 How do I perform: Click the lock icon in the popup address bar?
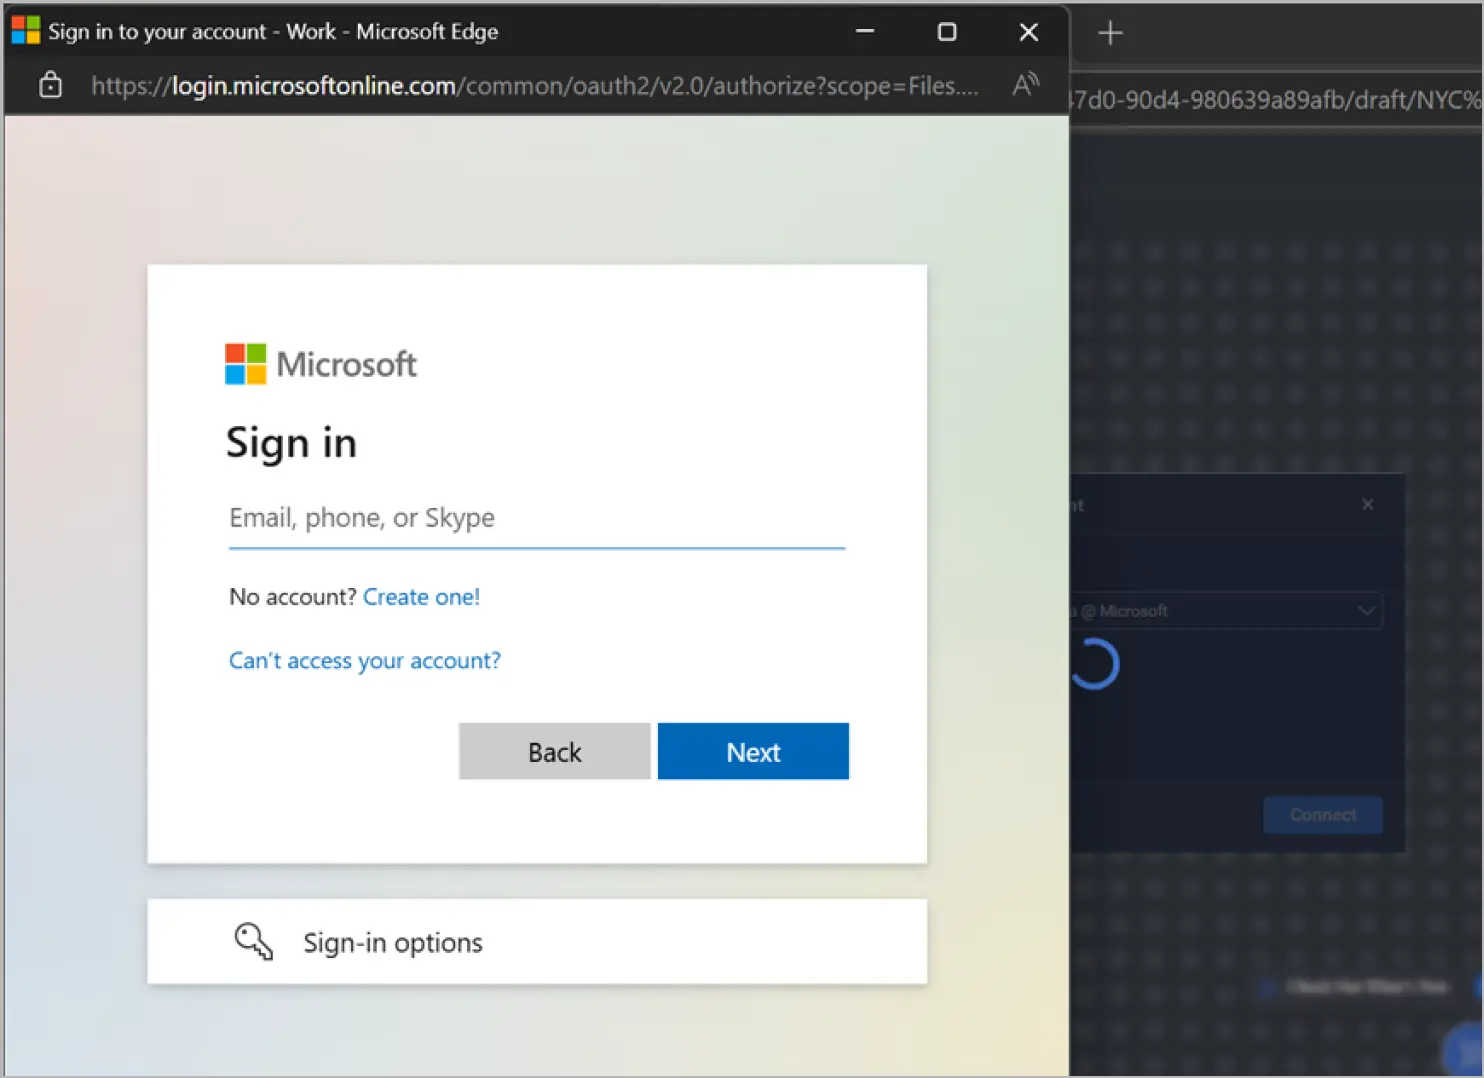coord(50,85)
